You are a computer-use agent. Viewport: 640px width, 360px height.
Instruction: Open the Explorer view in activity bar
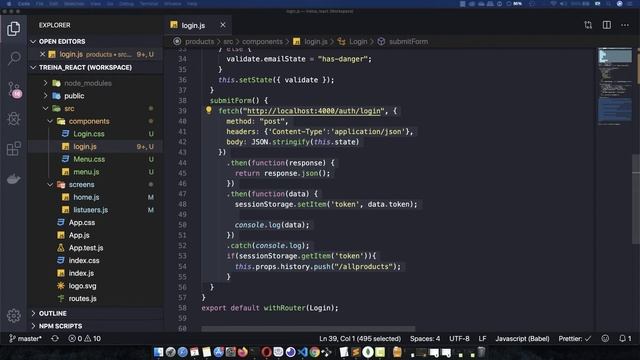13,29
